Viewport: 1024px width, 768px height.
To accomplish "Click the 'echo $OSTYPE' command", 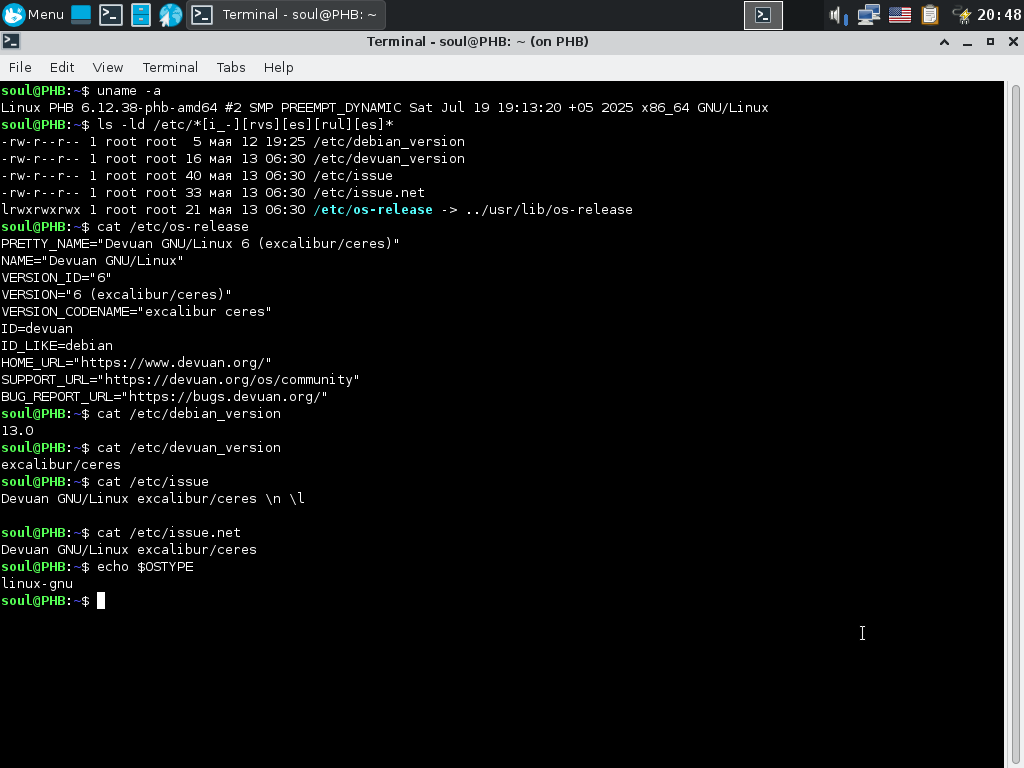I will pos(145,567).
